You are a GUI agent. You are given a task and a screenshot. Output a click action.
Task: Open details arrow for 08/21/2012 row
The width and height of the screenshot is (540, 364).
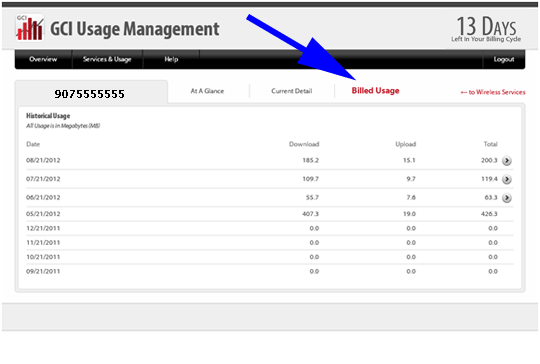click(x=506, y=160)
